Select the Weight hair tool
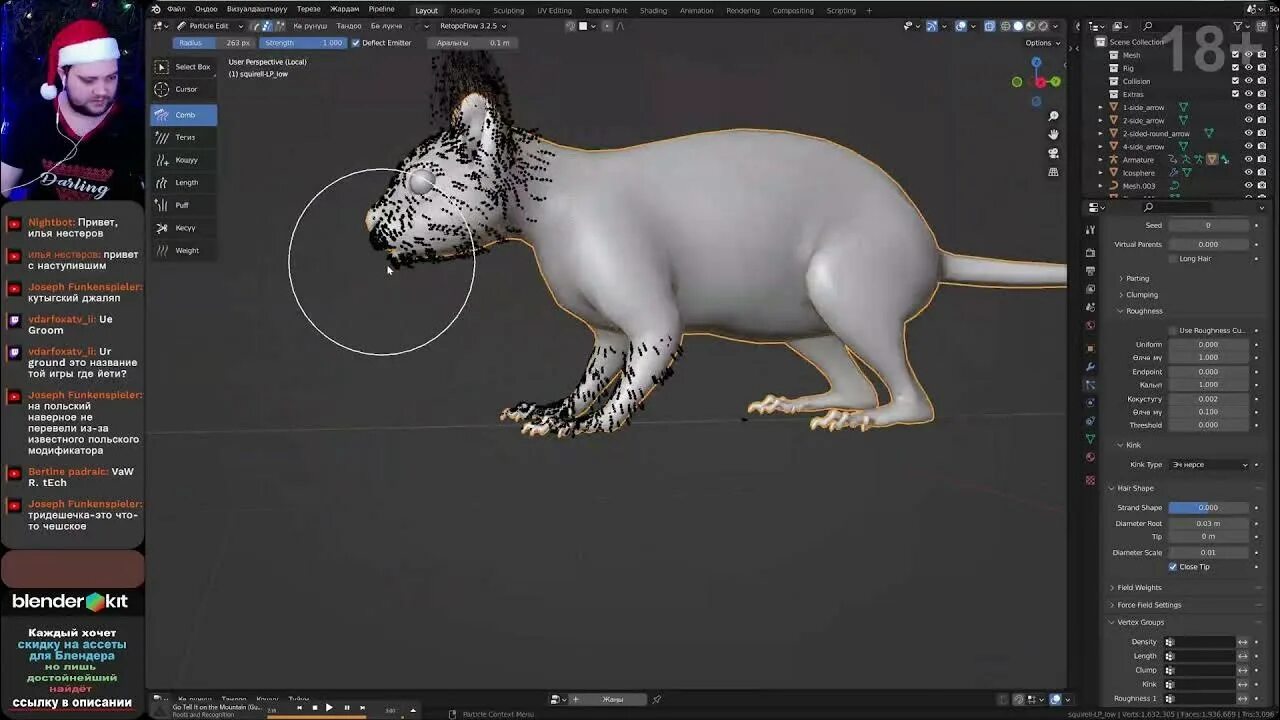 [183, 250]
